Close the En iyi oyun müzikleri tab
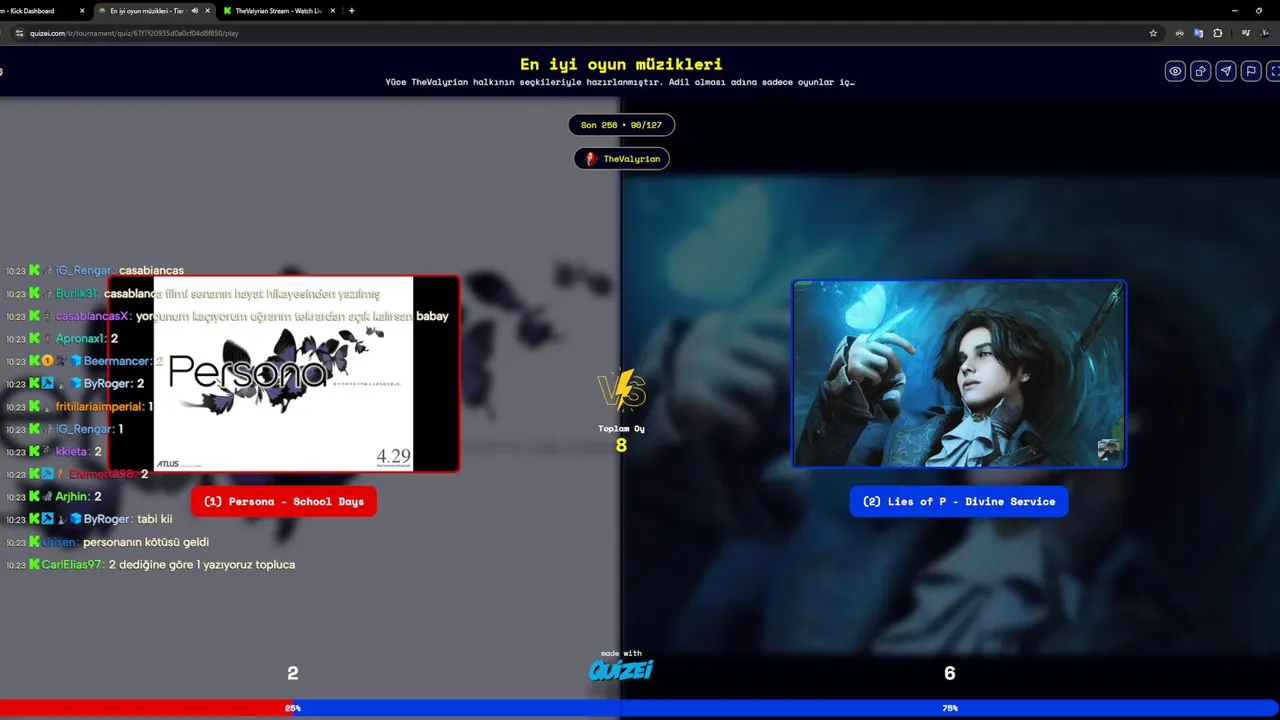This screenshot has width=1280, height=720. point(208,11)
